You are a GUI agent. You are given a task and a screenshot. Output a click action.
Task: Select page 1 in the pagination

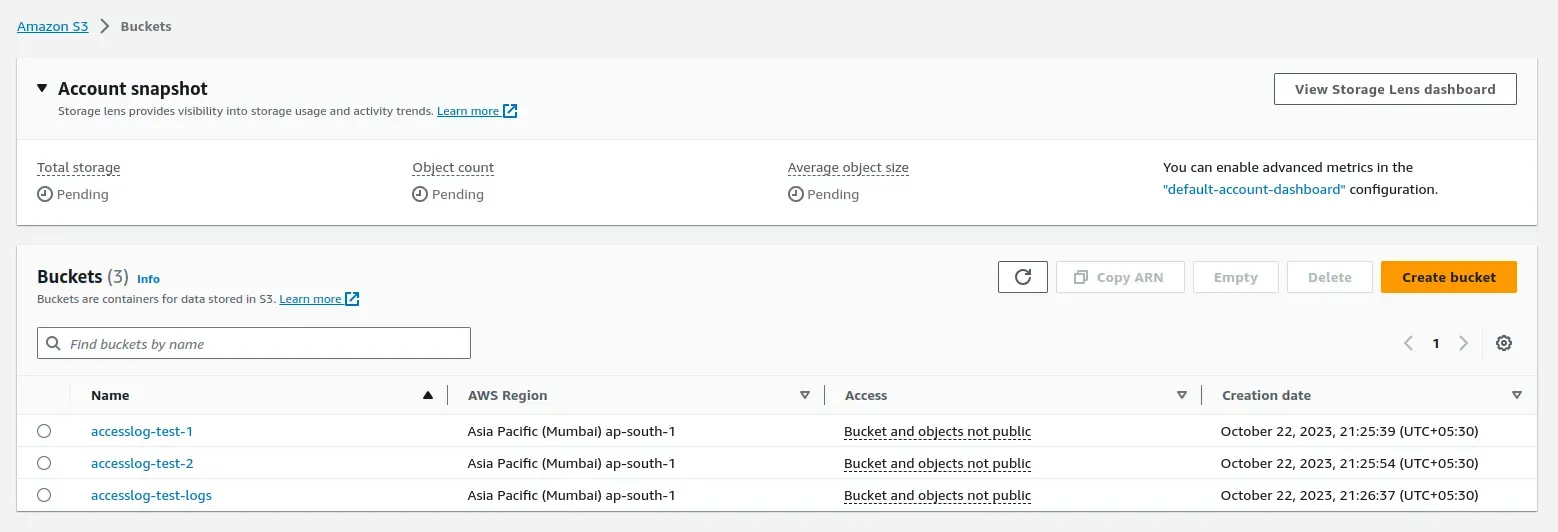point(1435,343)
